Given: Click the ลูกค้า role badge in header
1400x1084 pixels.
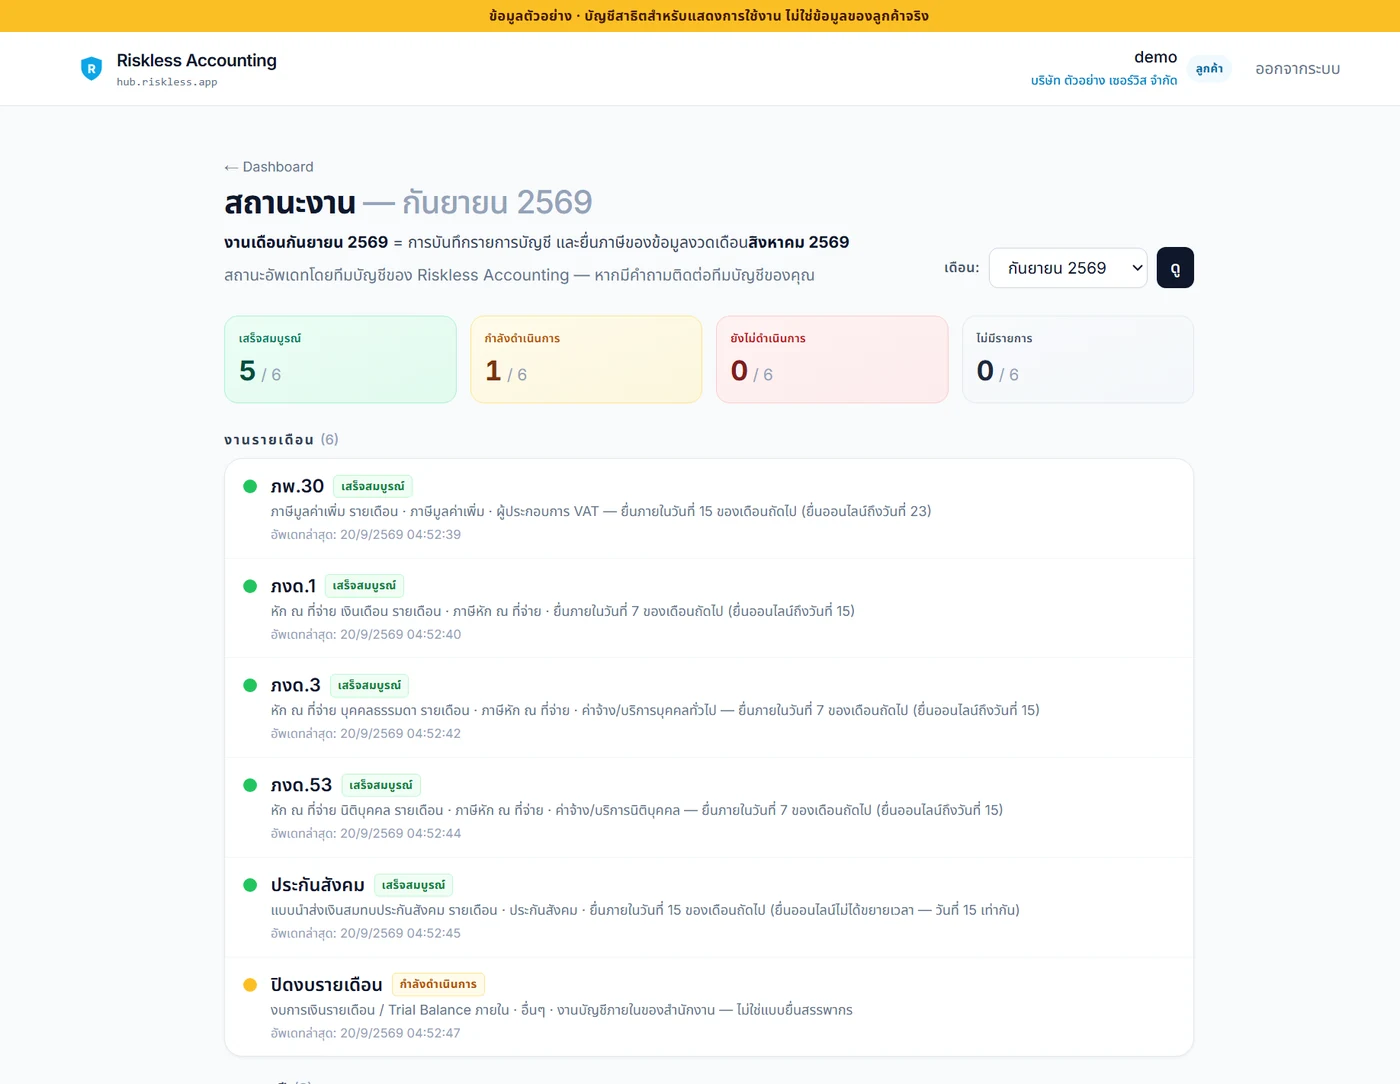Looking at the screenshot, I should click(x=1209, y=69).
